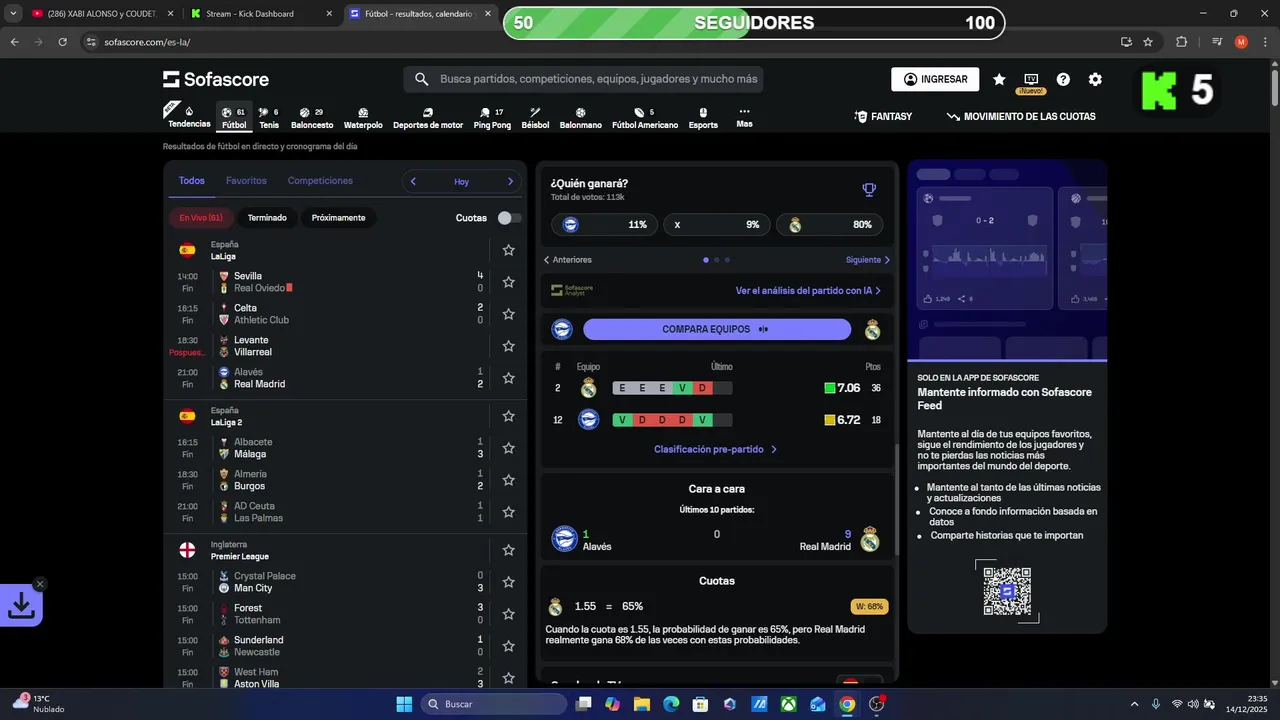Open the ¡Nuevo! feature icon
Screen dimensions: 1280x720
(x=1031, y=83)
